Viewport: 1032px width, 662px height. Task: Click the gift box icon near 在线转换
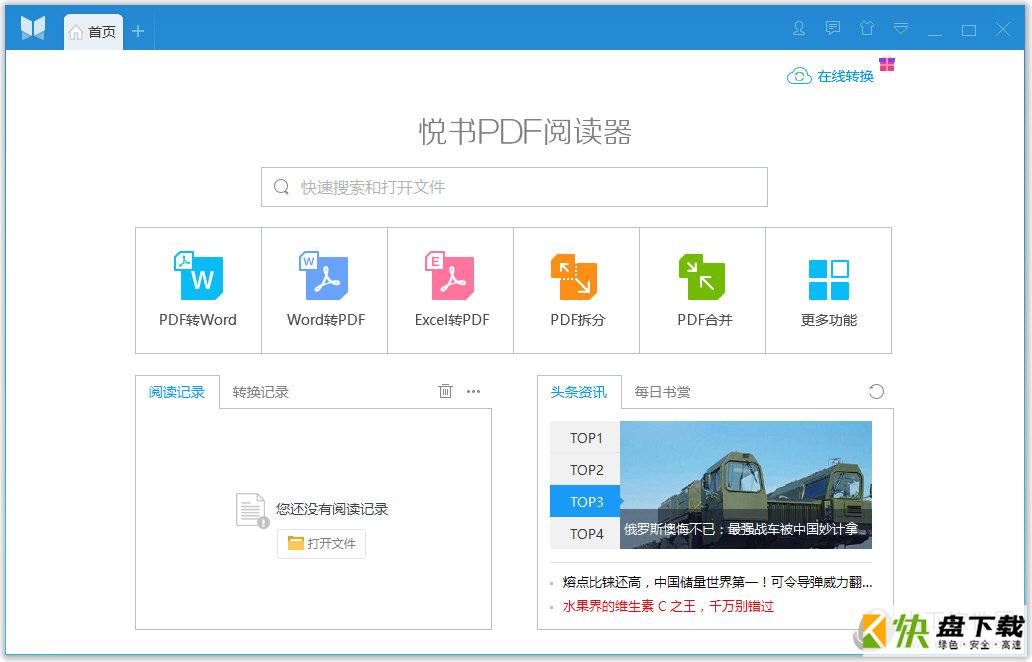(x=887, y=64)
